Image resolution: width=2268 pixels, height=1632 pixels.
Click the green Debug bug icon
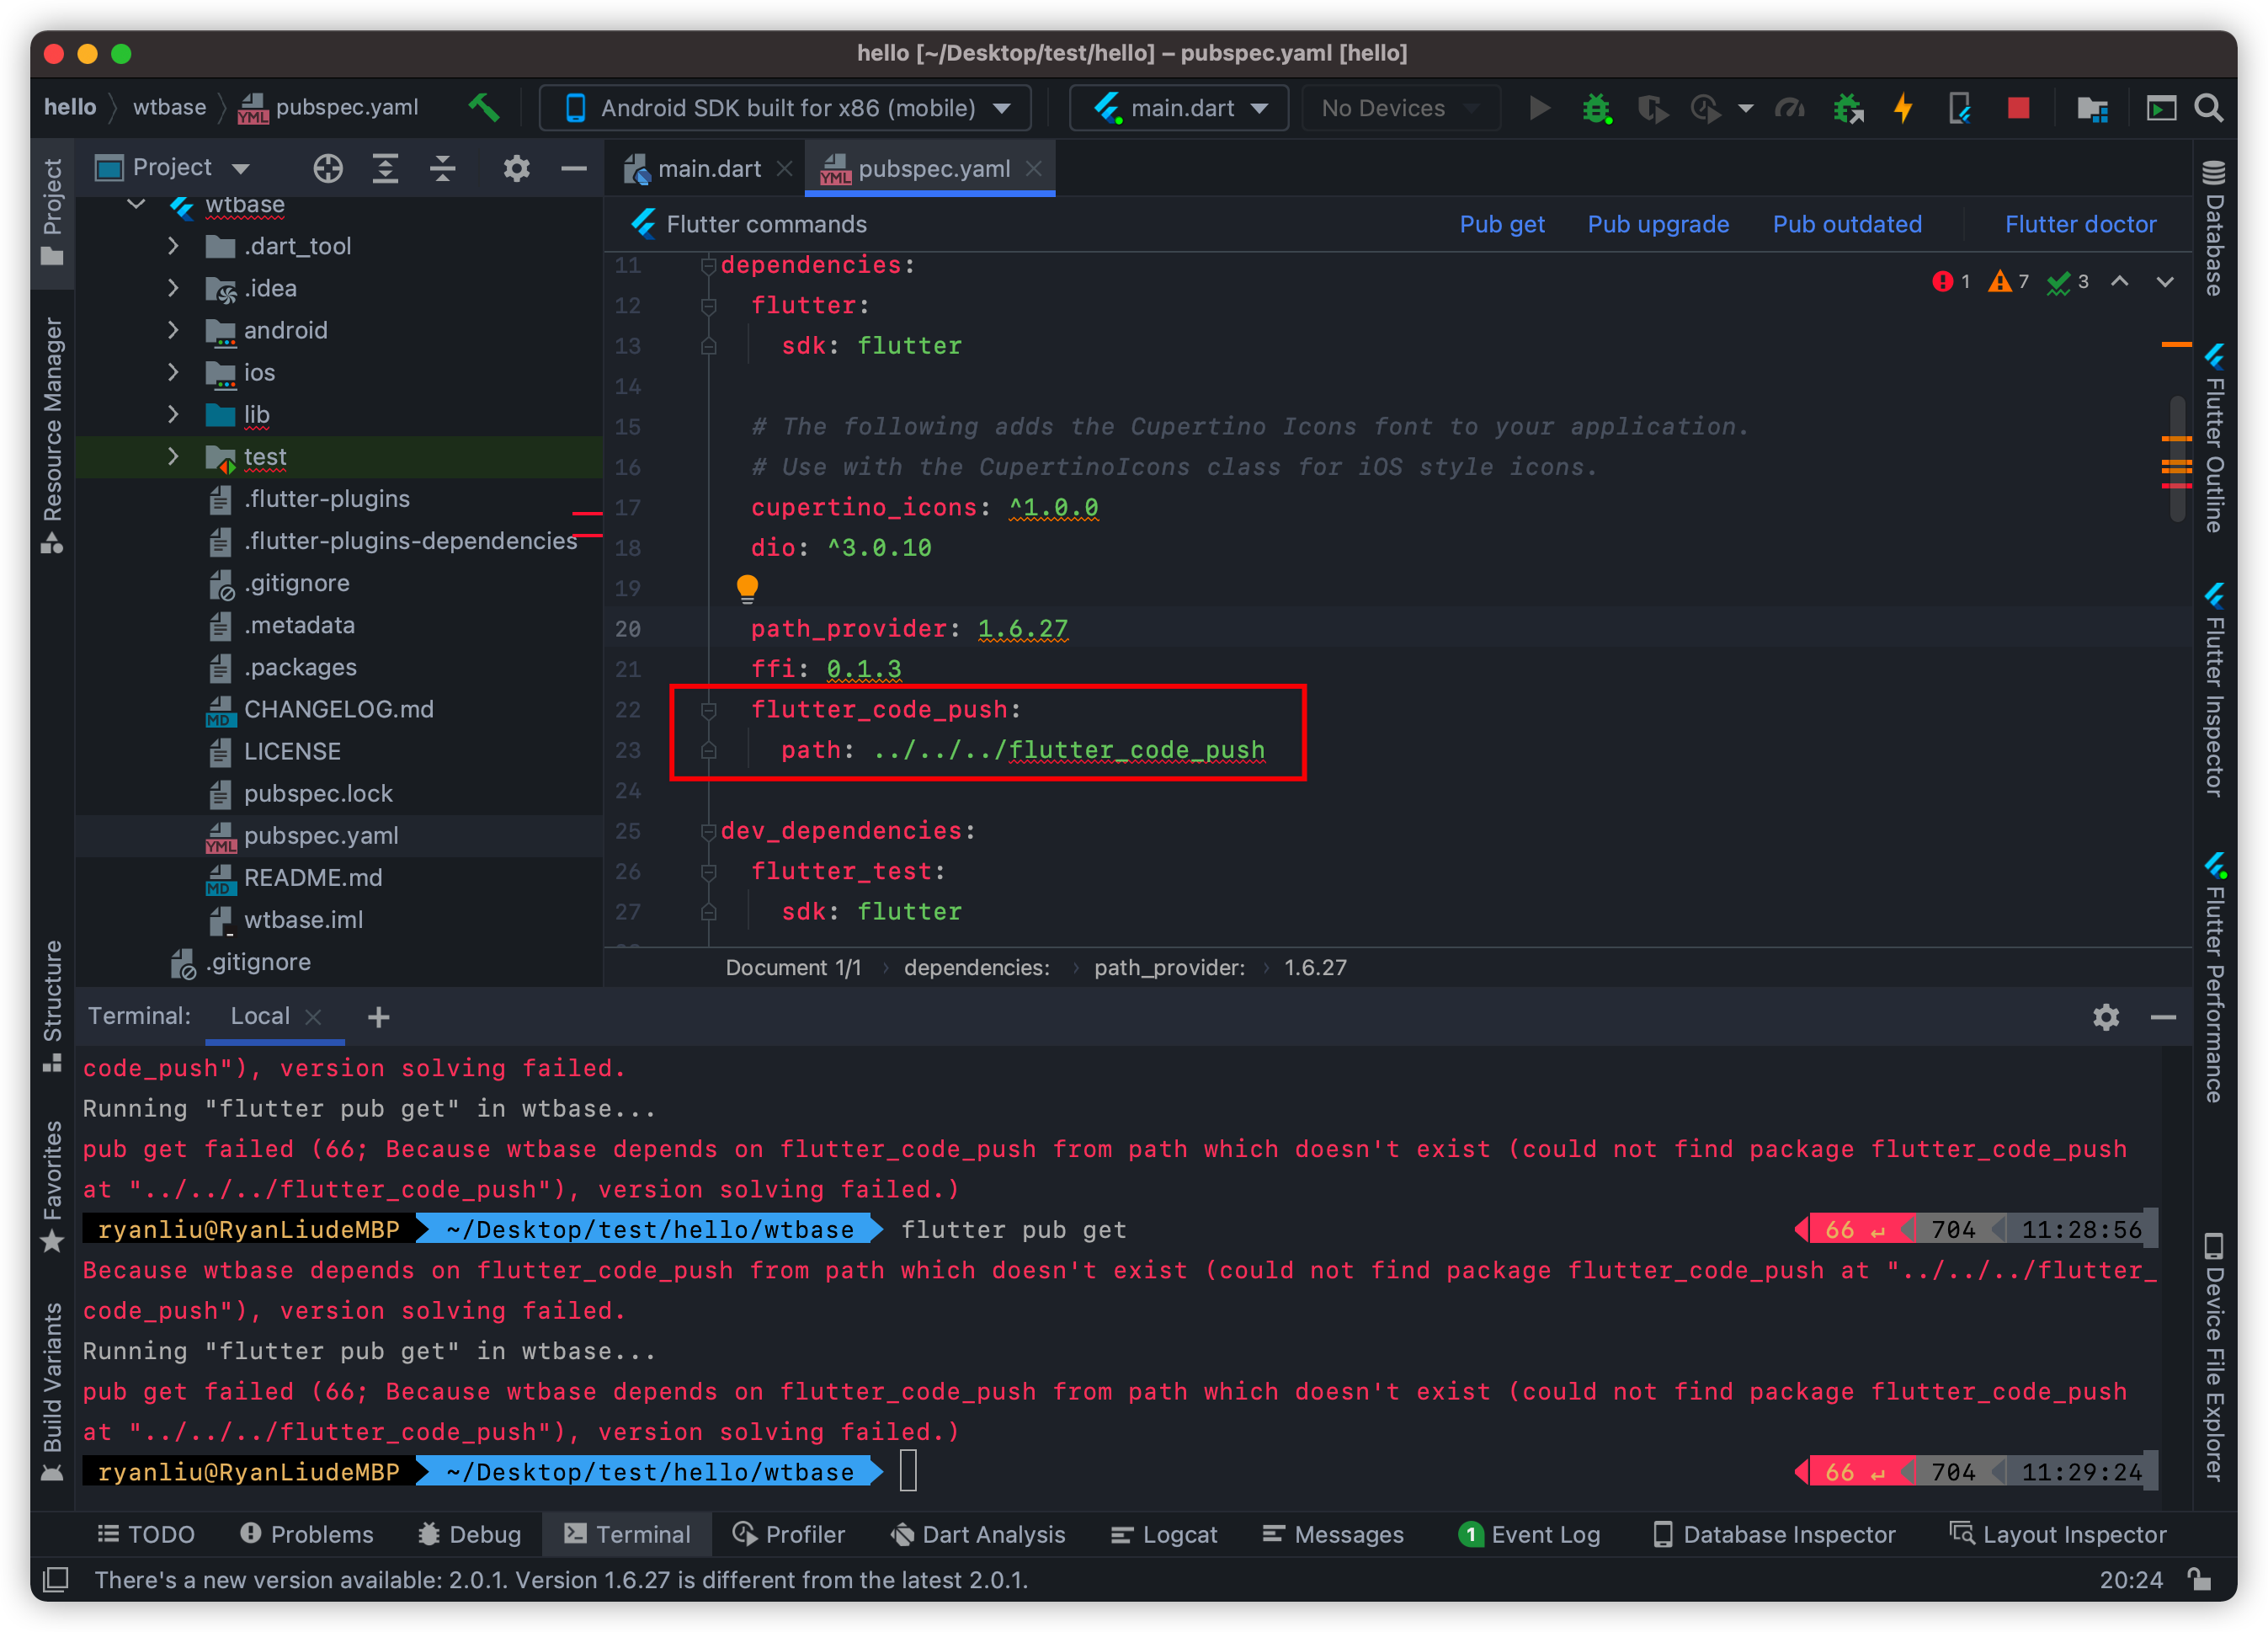tap(1596, 108)
